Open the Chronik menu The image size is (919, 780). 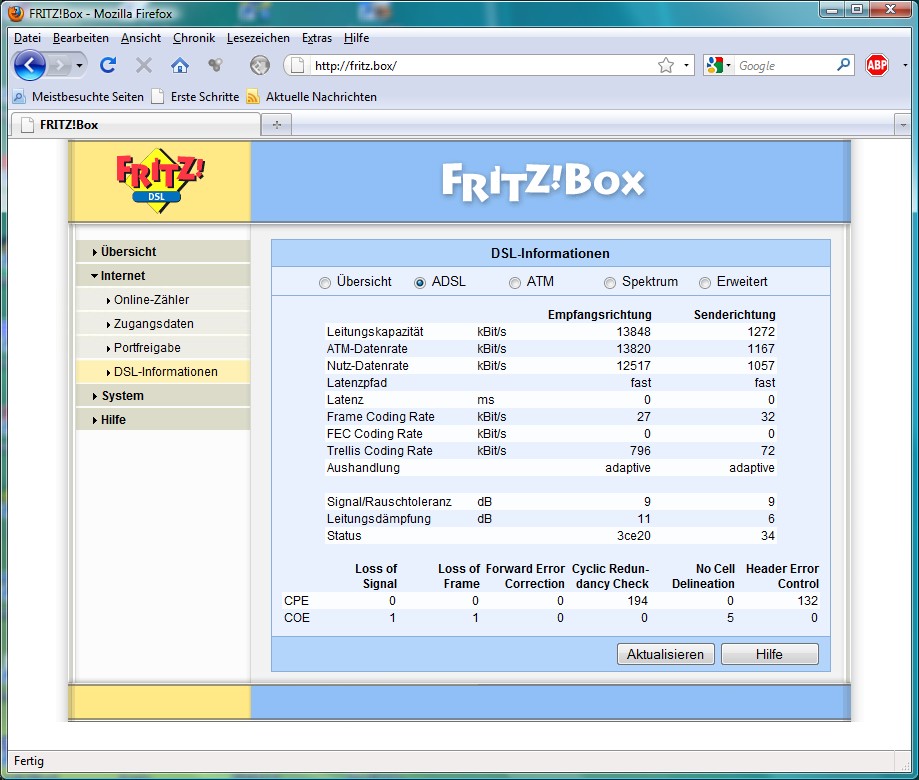coord(194,38)
